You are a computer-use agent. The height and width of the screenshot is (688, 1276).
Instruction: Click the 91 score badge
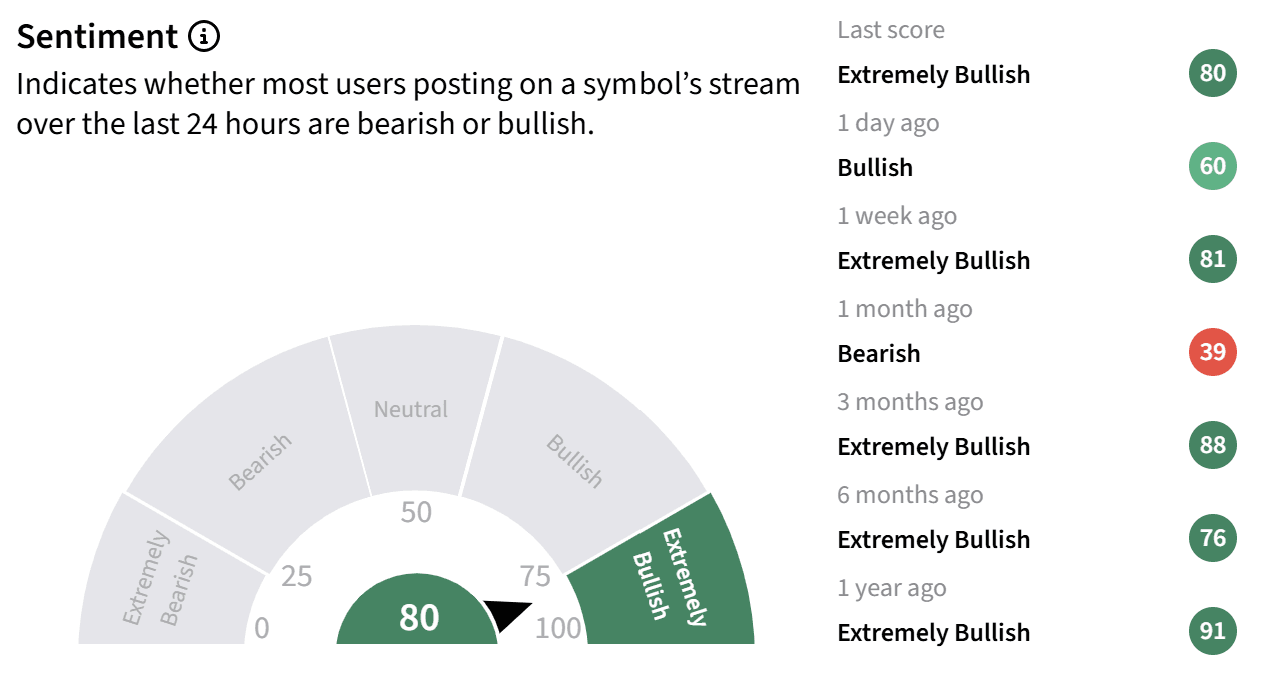[x=1213, y=631]
